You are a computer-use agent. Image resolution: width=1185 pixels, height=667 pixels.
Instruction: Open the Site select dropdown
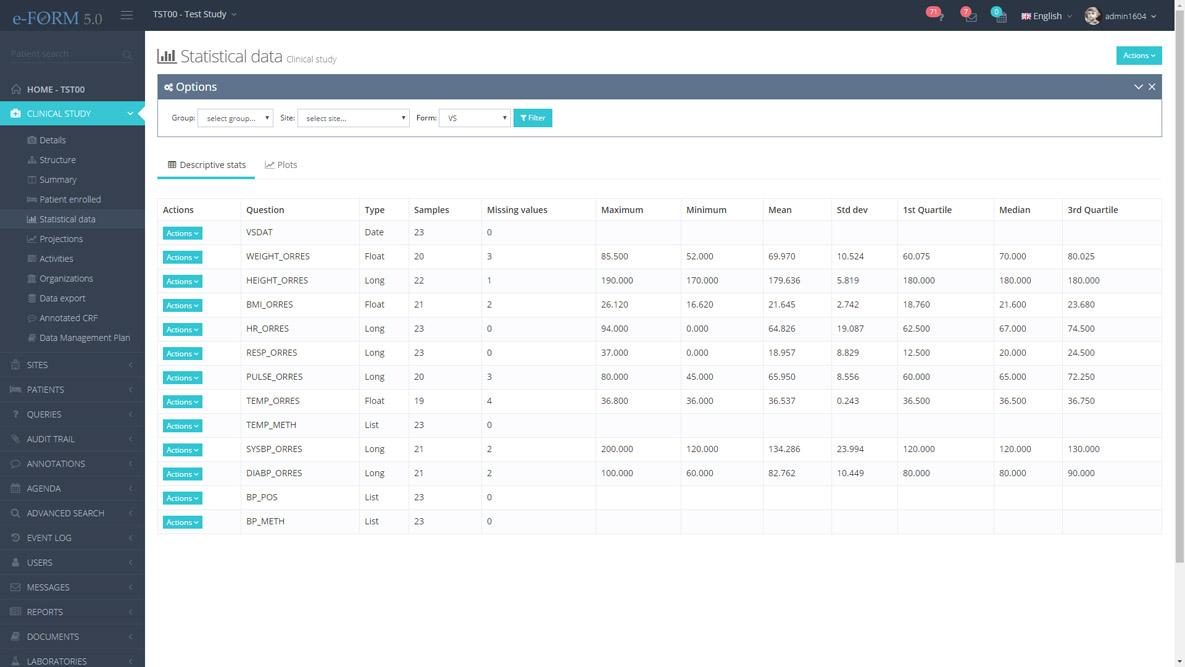click(353, 118)
